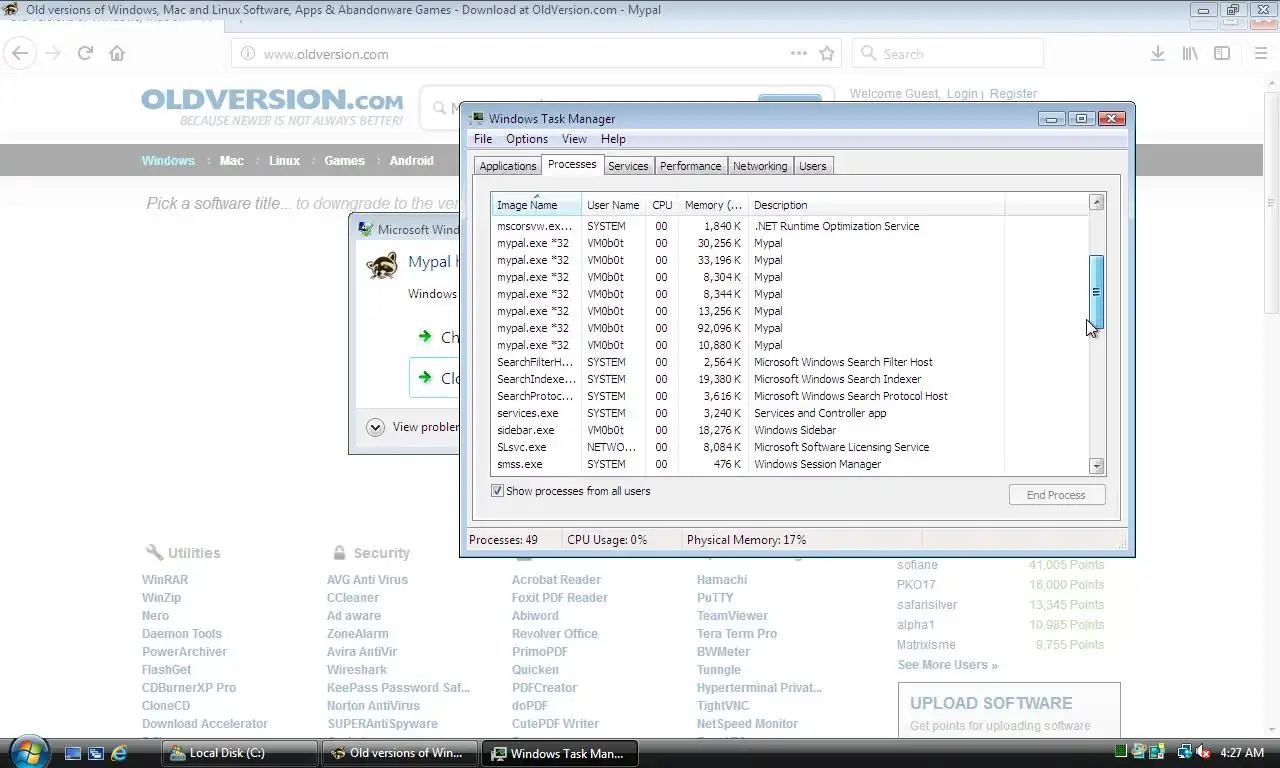
Task: Launch Internet Explorer from quick launch
Action: coord(119,753)
